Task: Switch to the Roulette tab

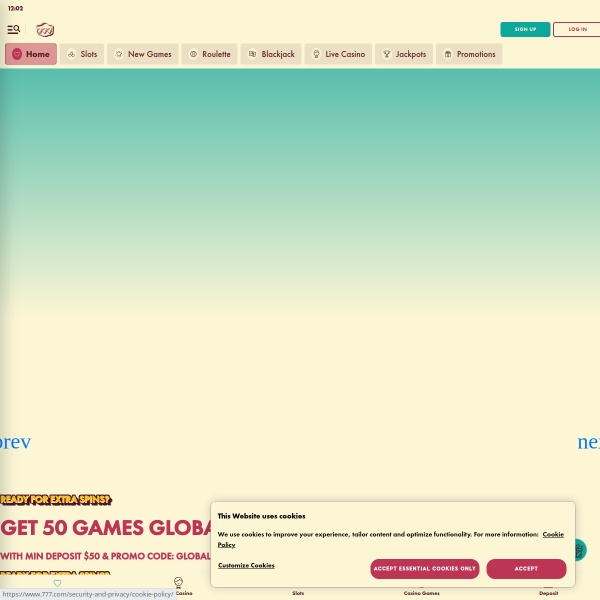Action: click(x=210, y=54)
